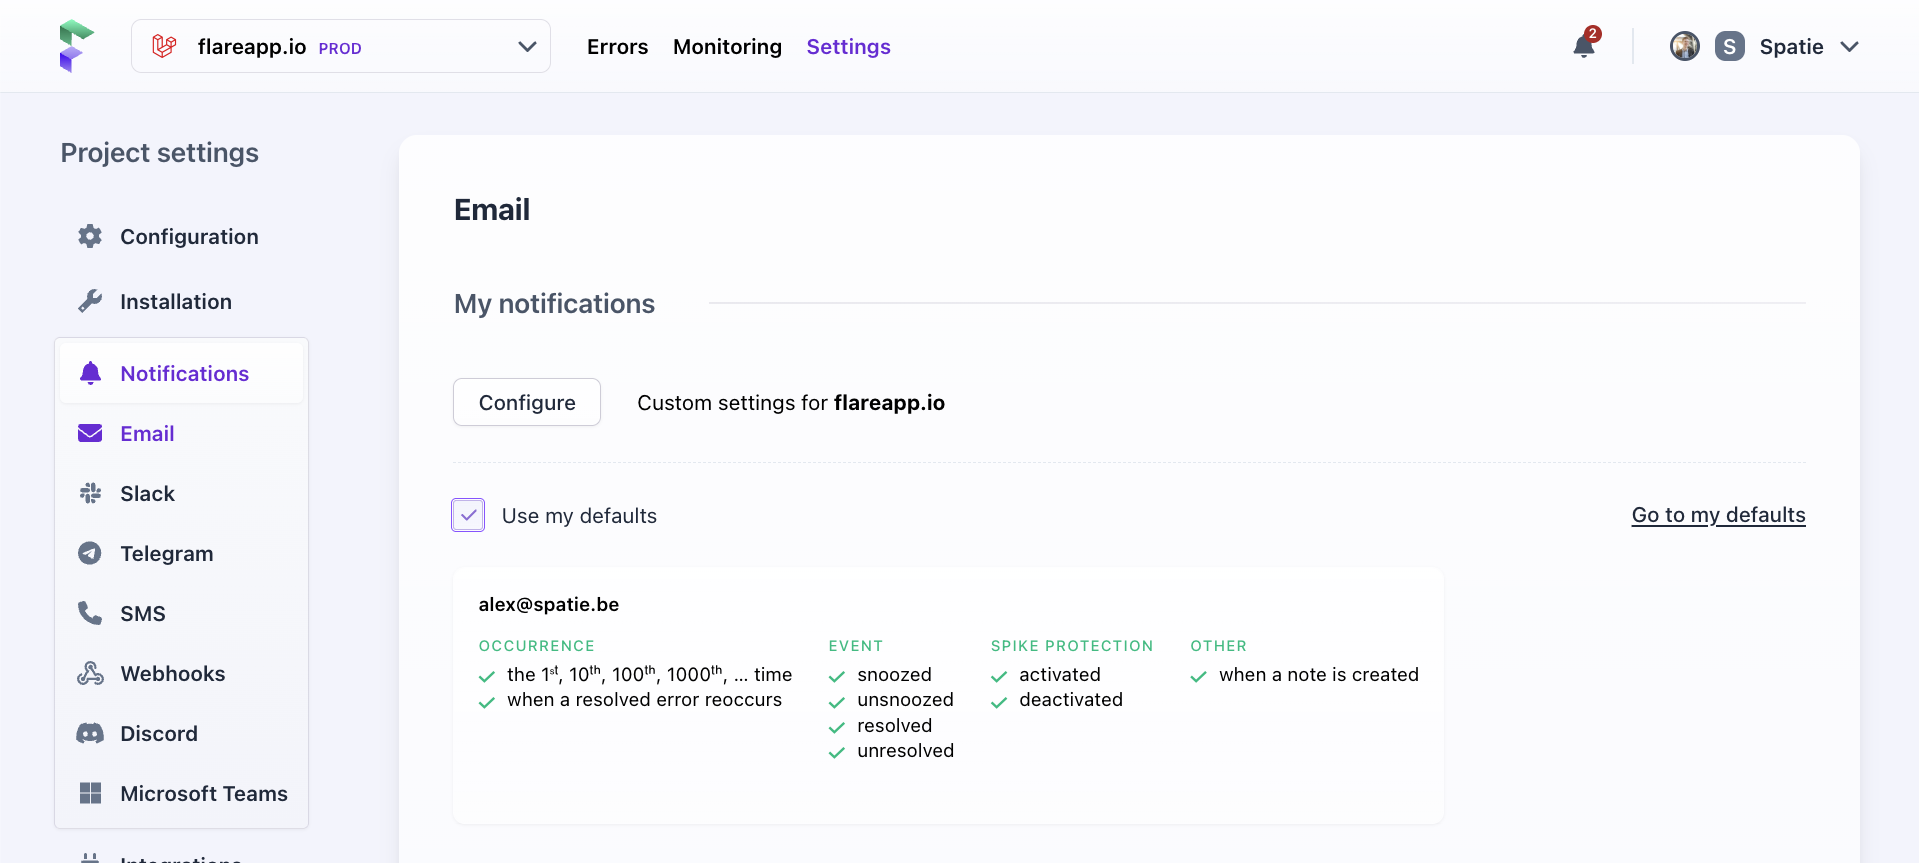Click the Configuration gear icon
This screenshot has height=863, width=1919.
pyautogui.click(x=90, y=236)
